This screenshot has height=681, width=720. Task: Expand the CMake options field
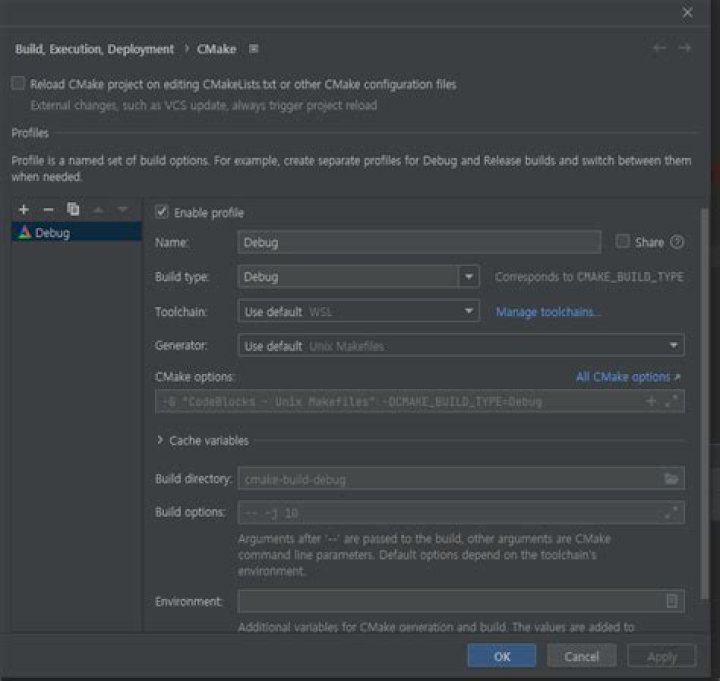tap(671, 401)
